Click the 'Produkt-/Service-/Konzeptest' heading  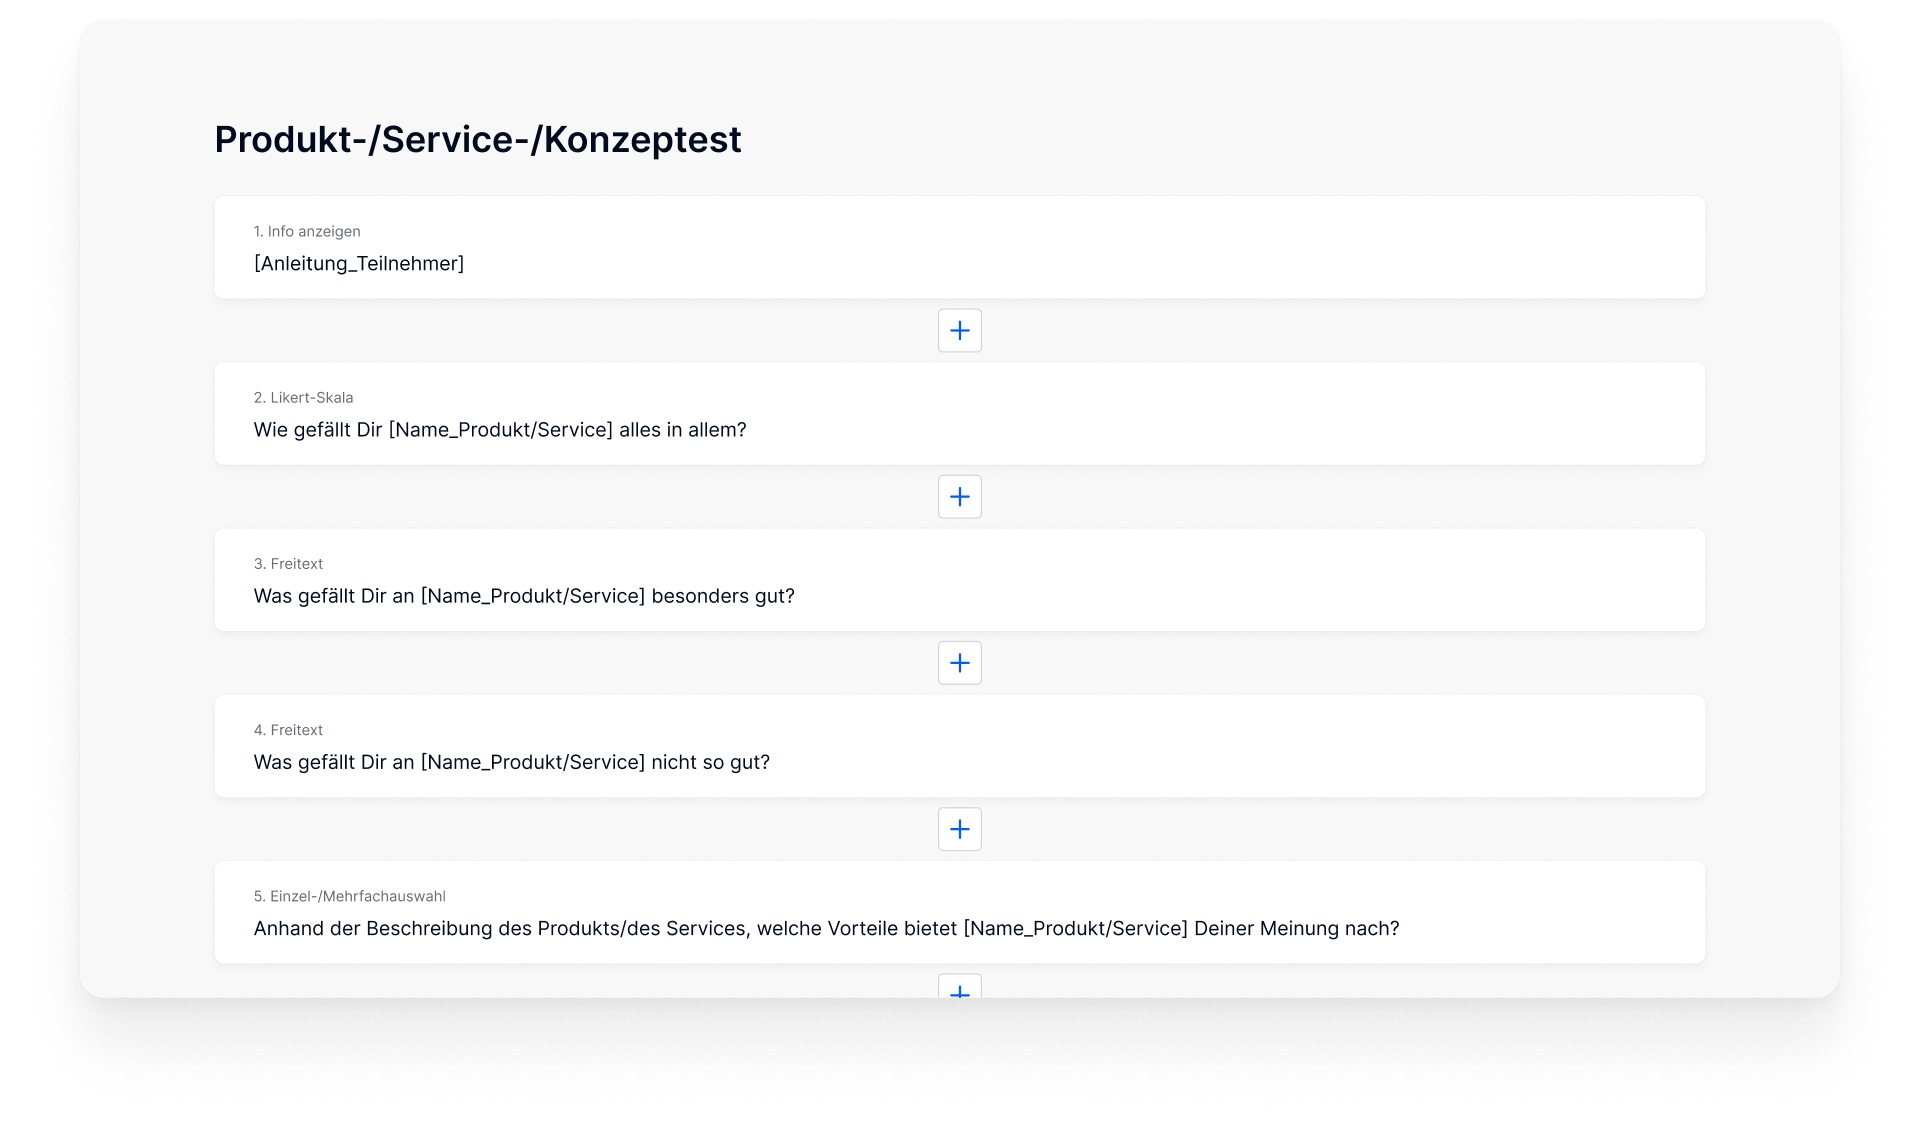click(477, 139)
